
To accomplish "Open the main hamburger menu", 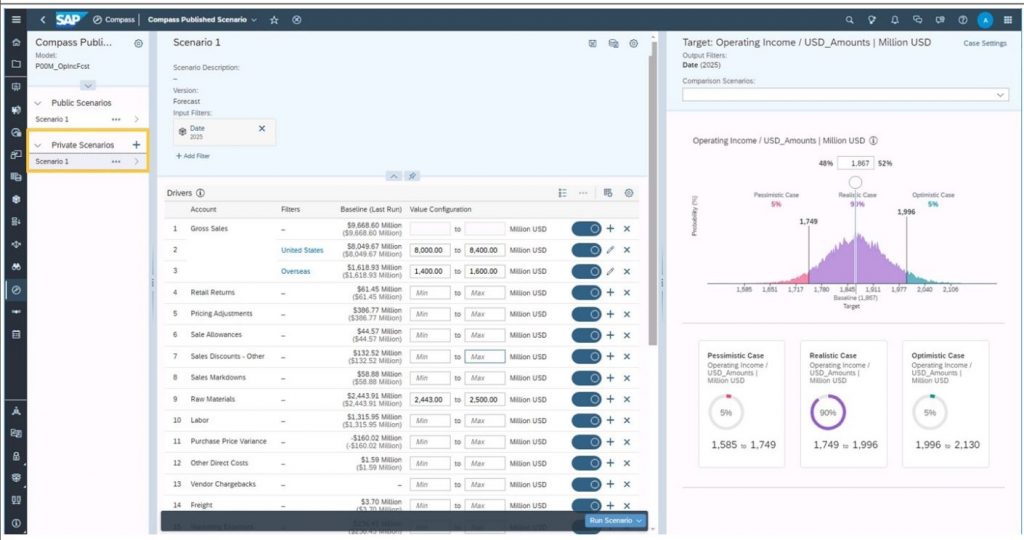I will tap(15, 19).
